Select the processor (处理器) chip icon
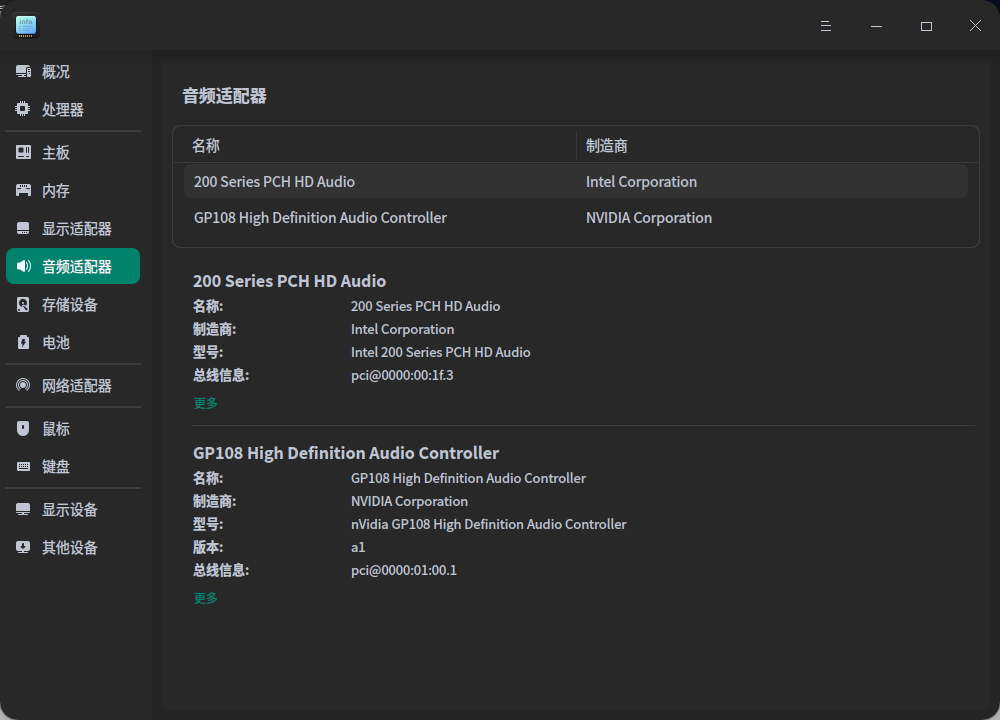Screen dimensions: 1000x720 click(23, 110)
